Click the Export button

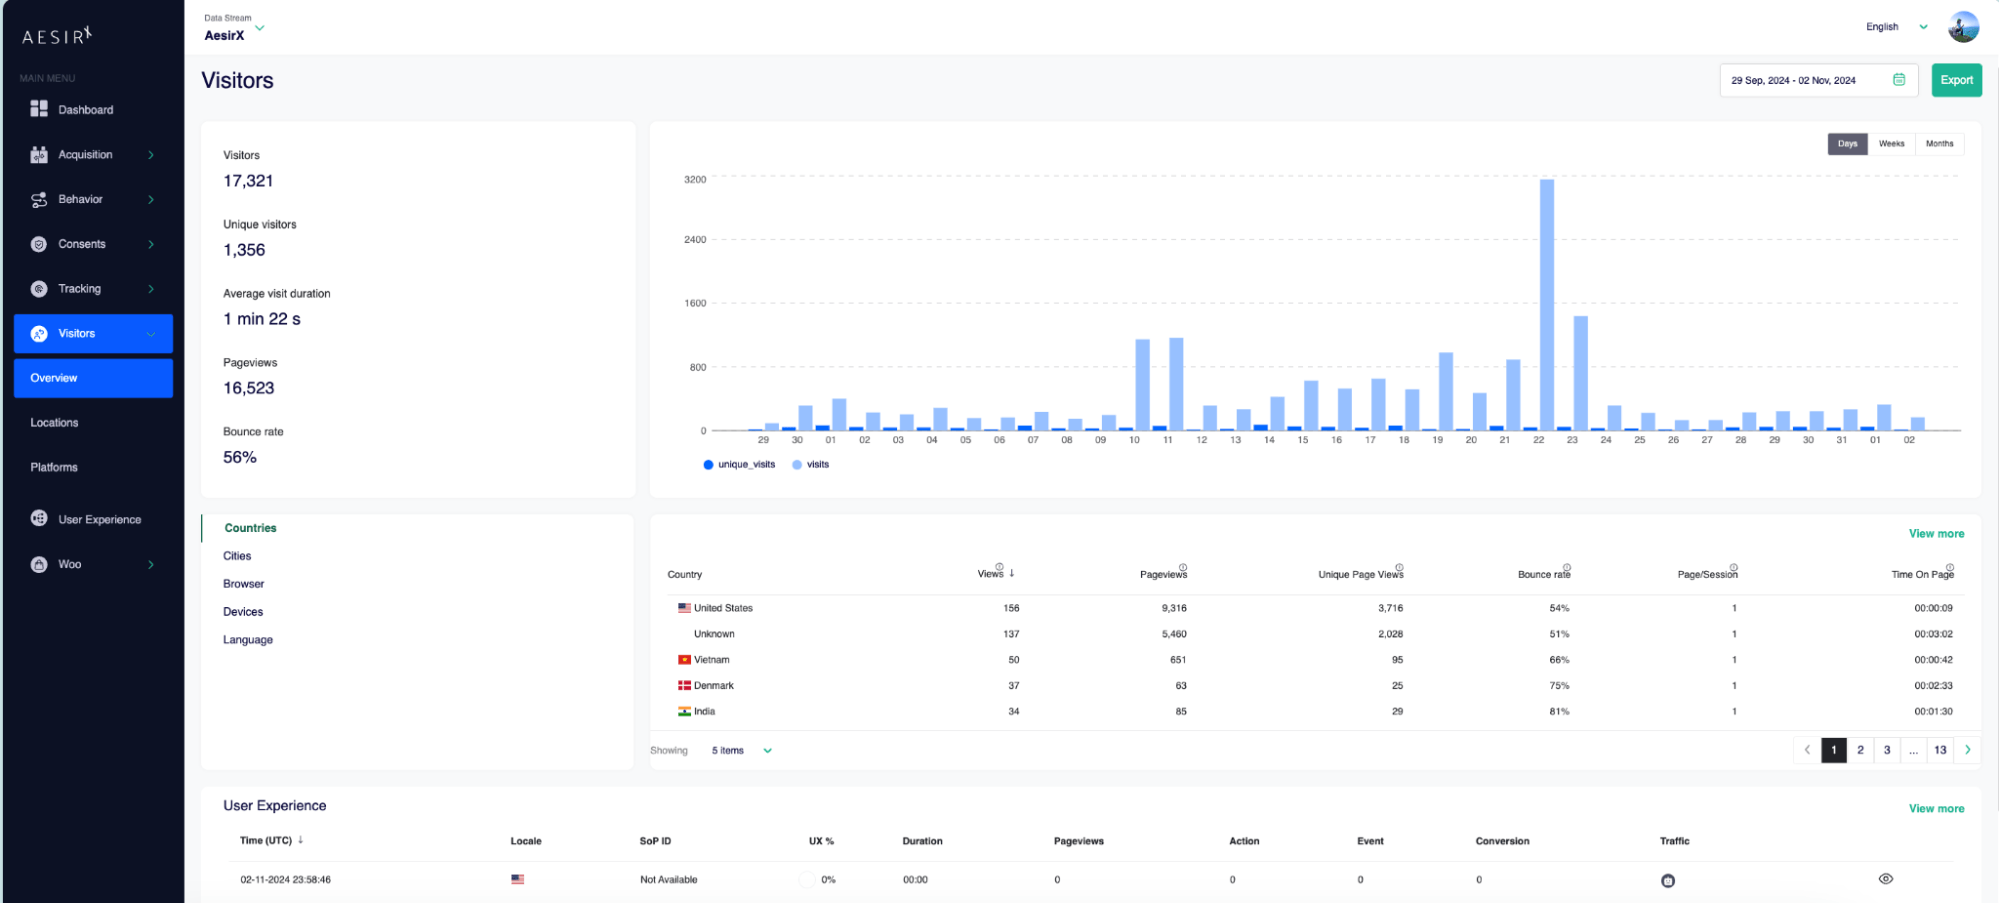pos(1956,80)
